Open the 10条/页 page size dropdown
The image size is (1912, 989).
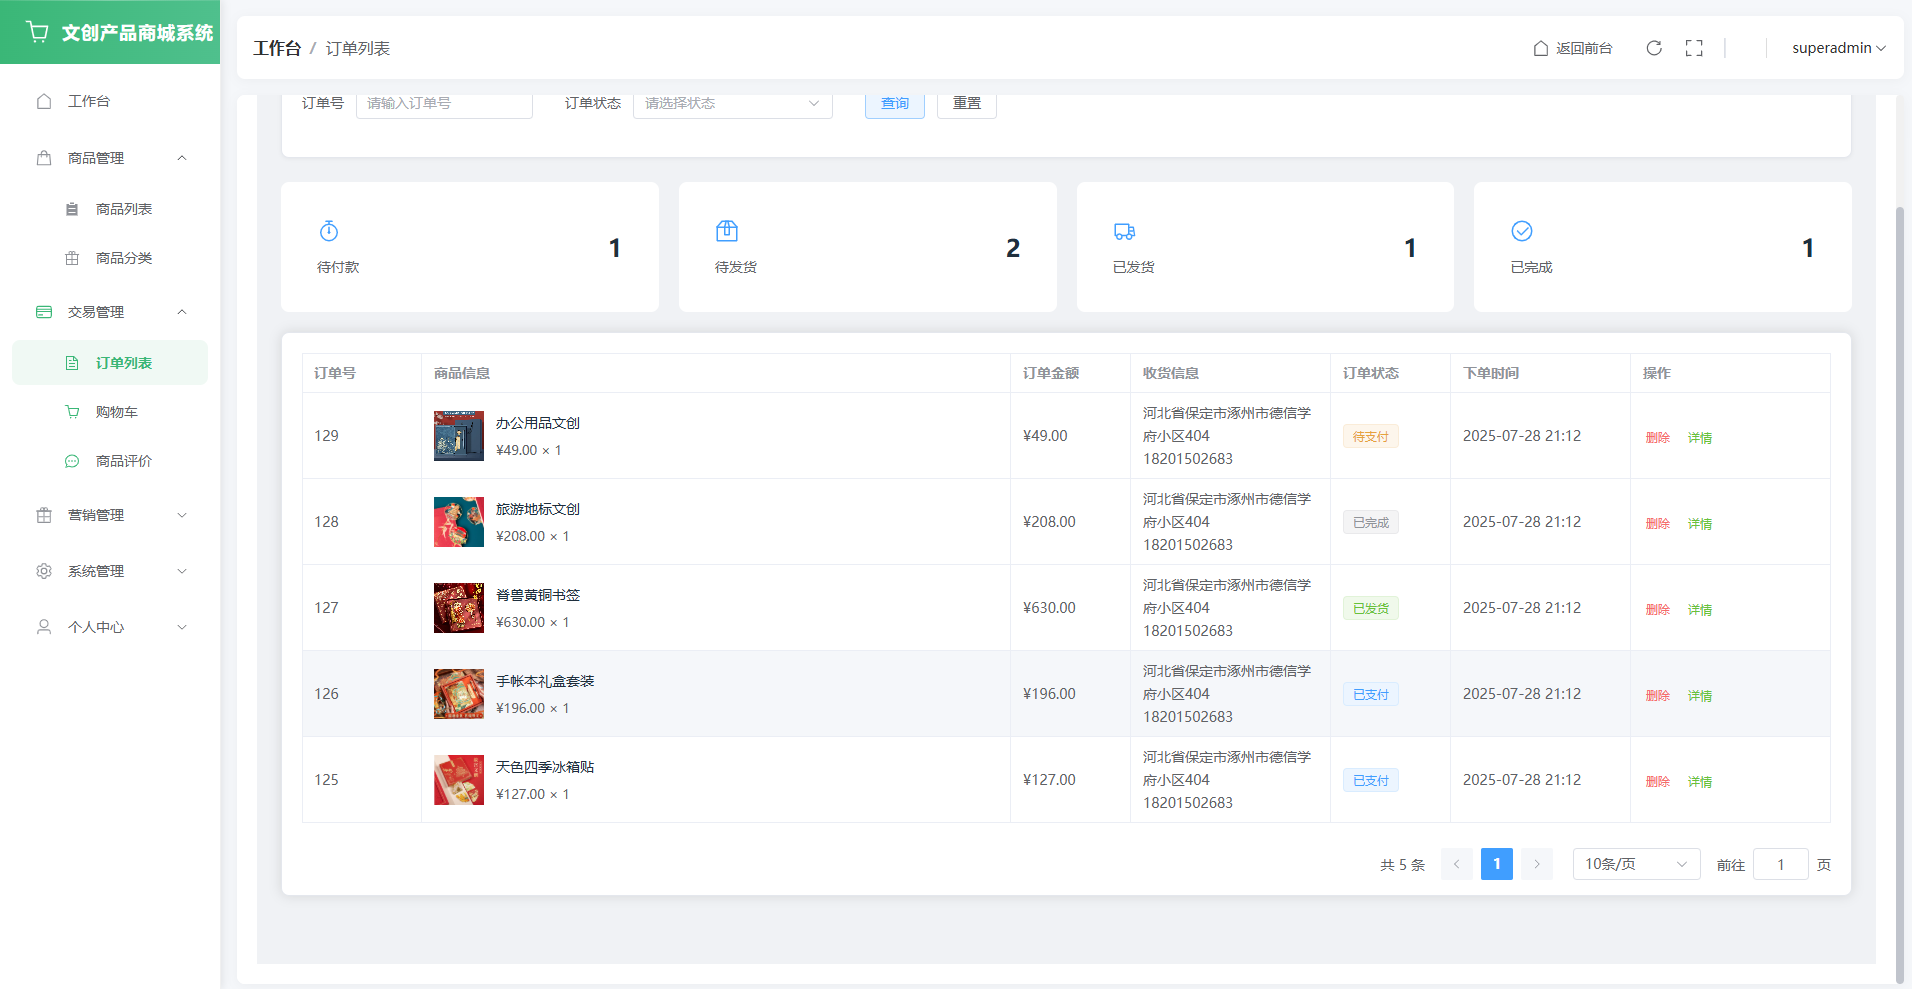tap(1636, 864)
